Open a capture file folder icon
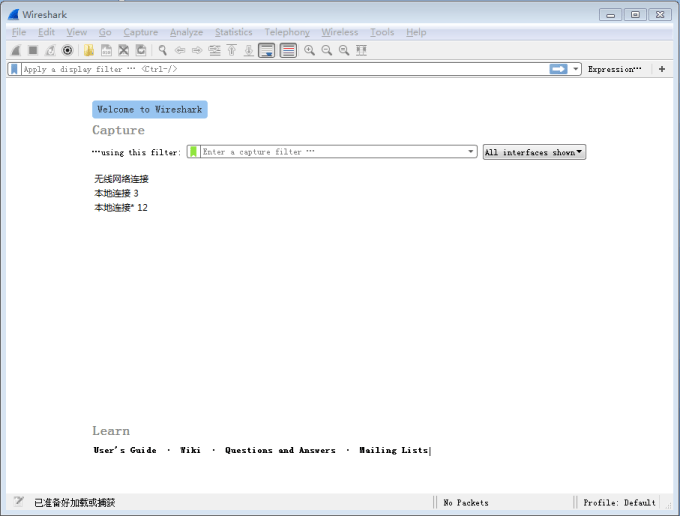The width and height of the screenshot is (680, 516). pos(89,50)
